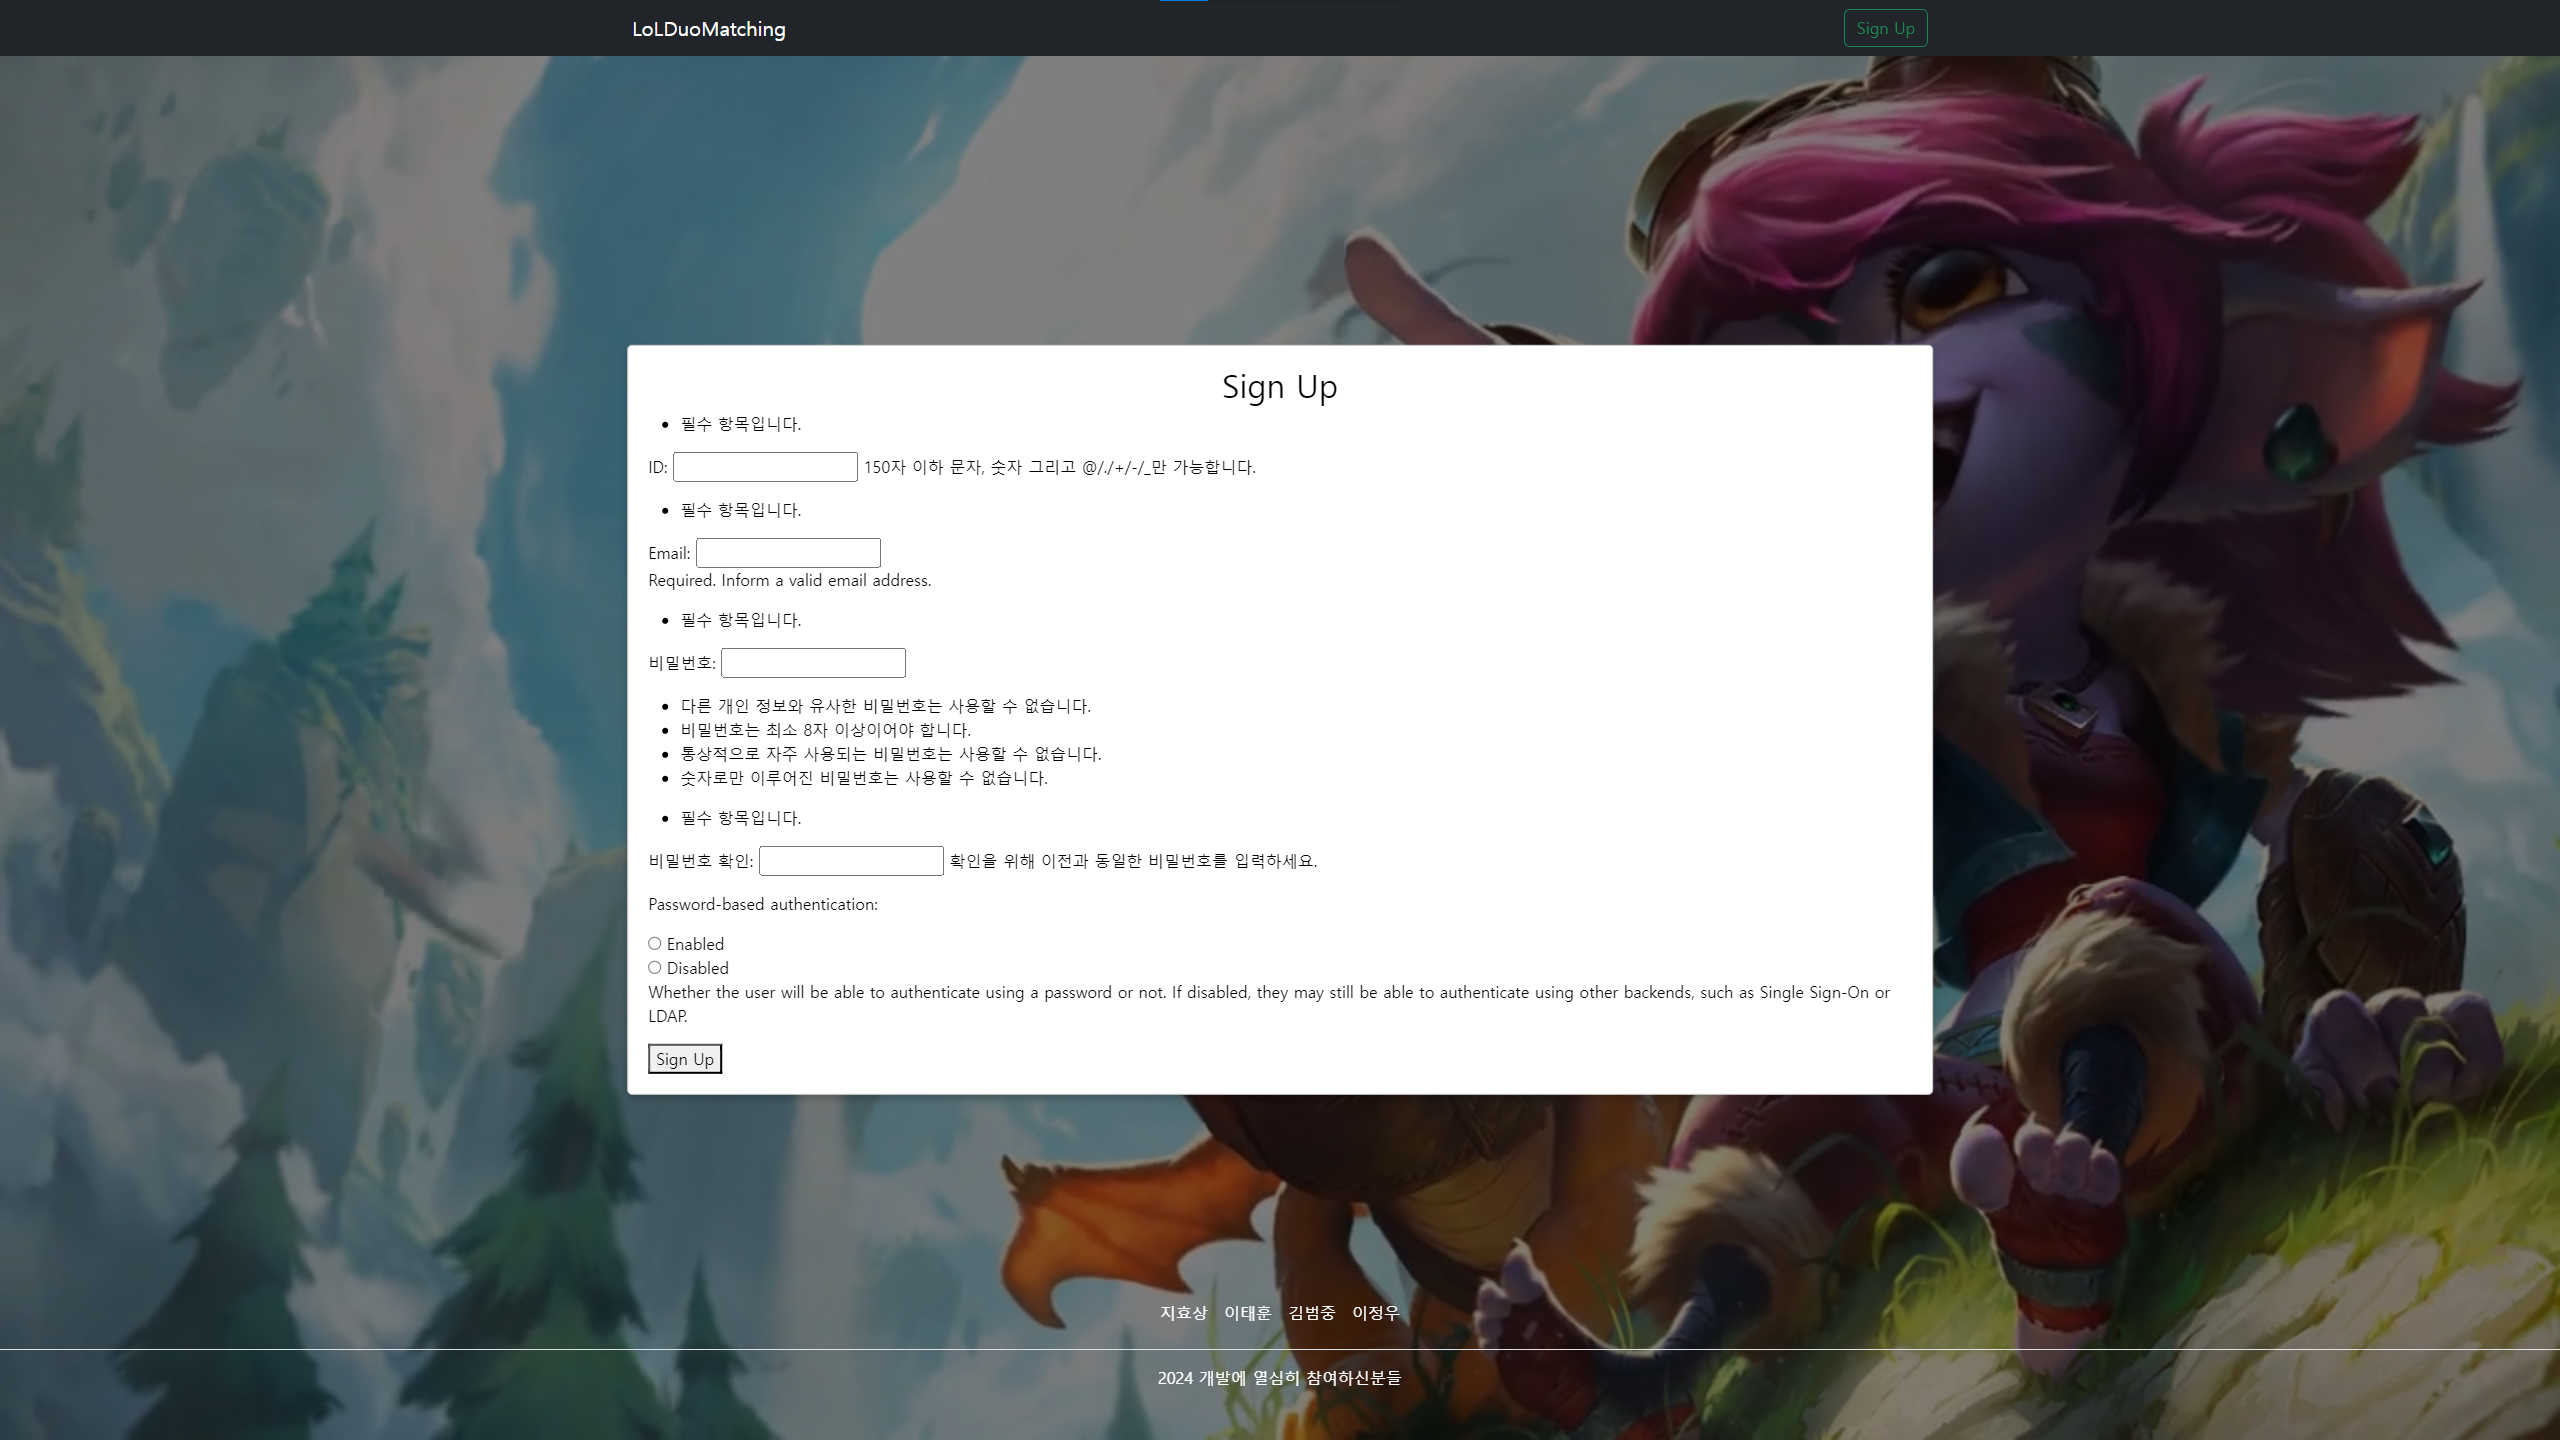
Task: Open the LoLDuoMatching home link
Action: point(708,29)
